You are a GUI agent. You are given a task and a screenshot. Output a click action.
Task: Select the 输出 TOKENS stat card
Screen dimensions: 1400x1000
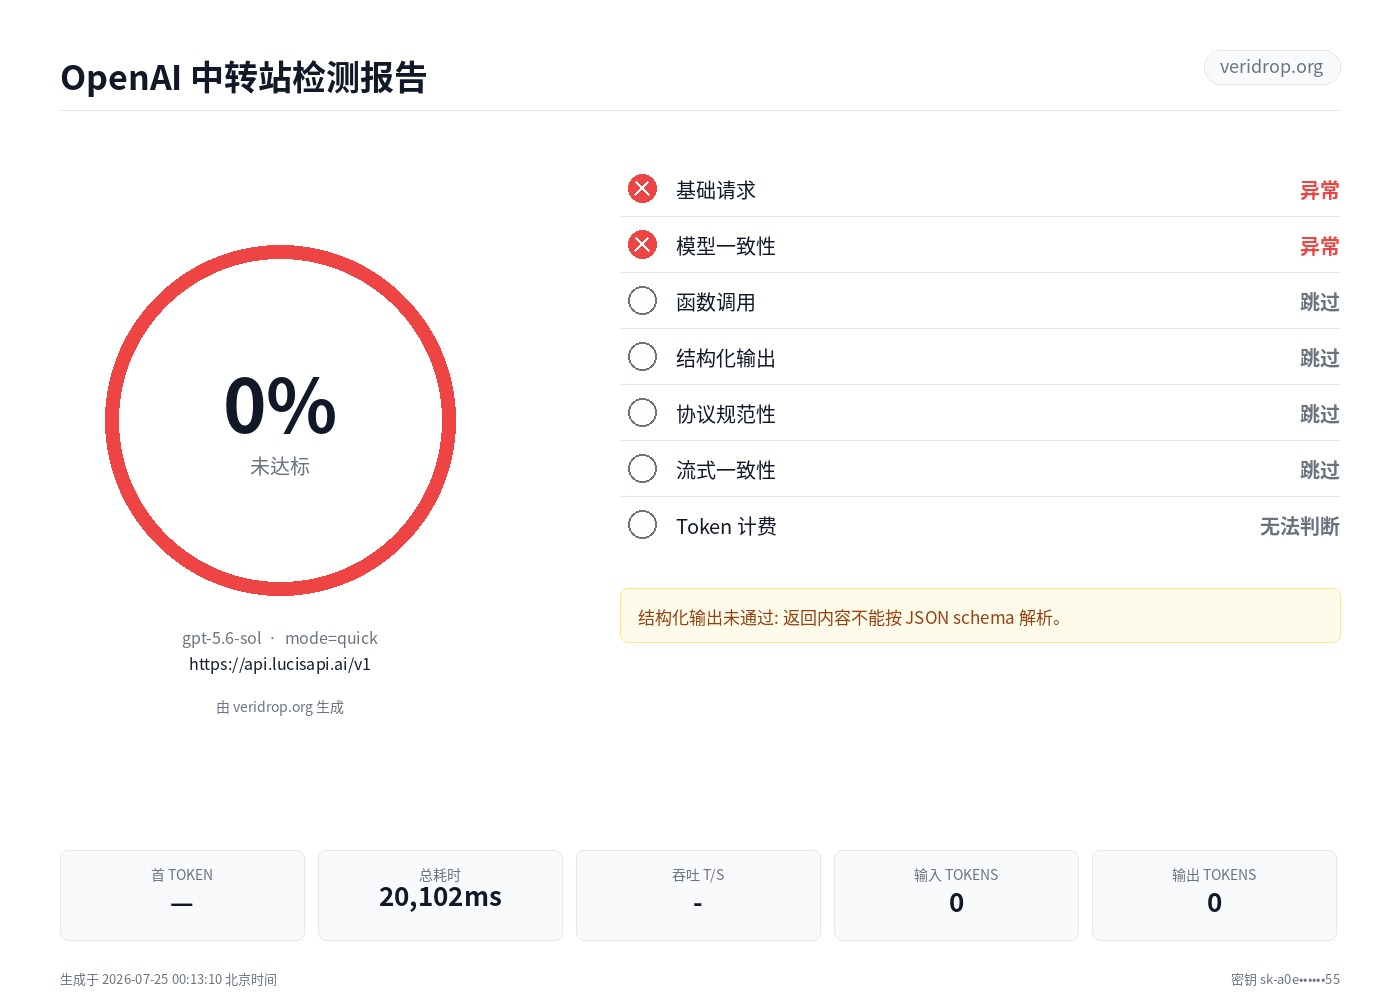(1214, 895)
